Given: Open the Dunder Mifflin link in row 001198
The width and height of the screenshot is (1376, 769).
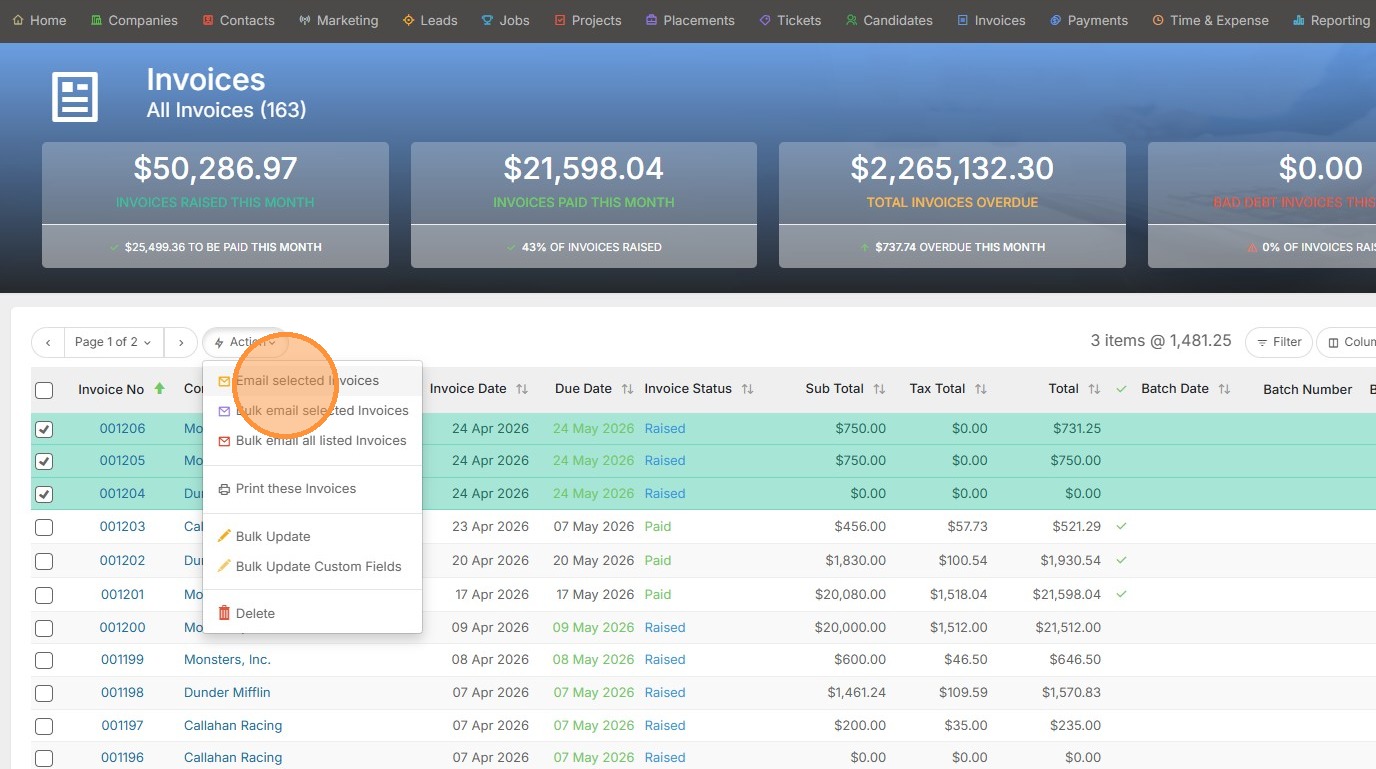Looking at the screenshot, I should 227,693.
